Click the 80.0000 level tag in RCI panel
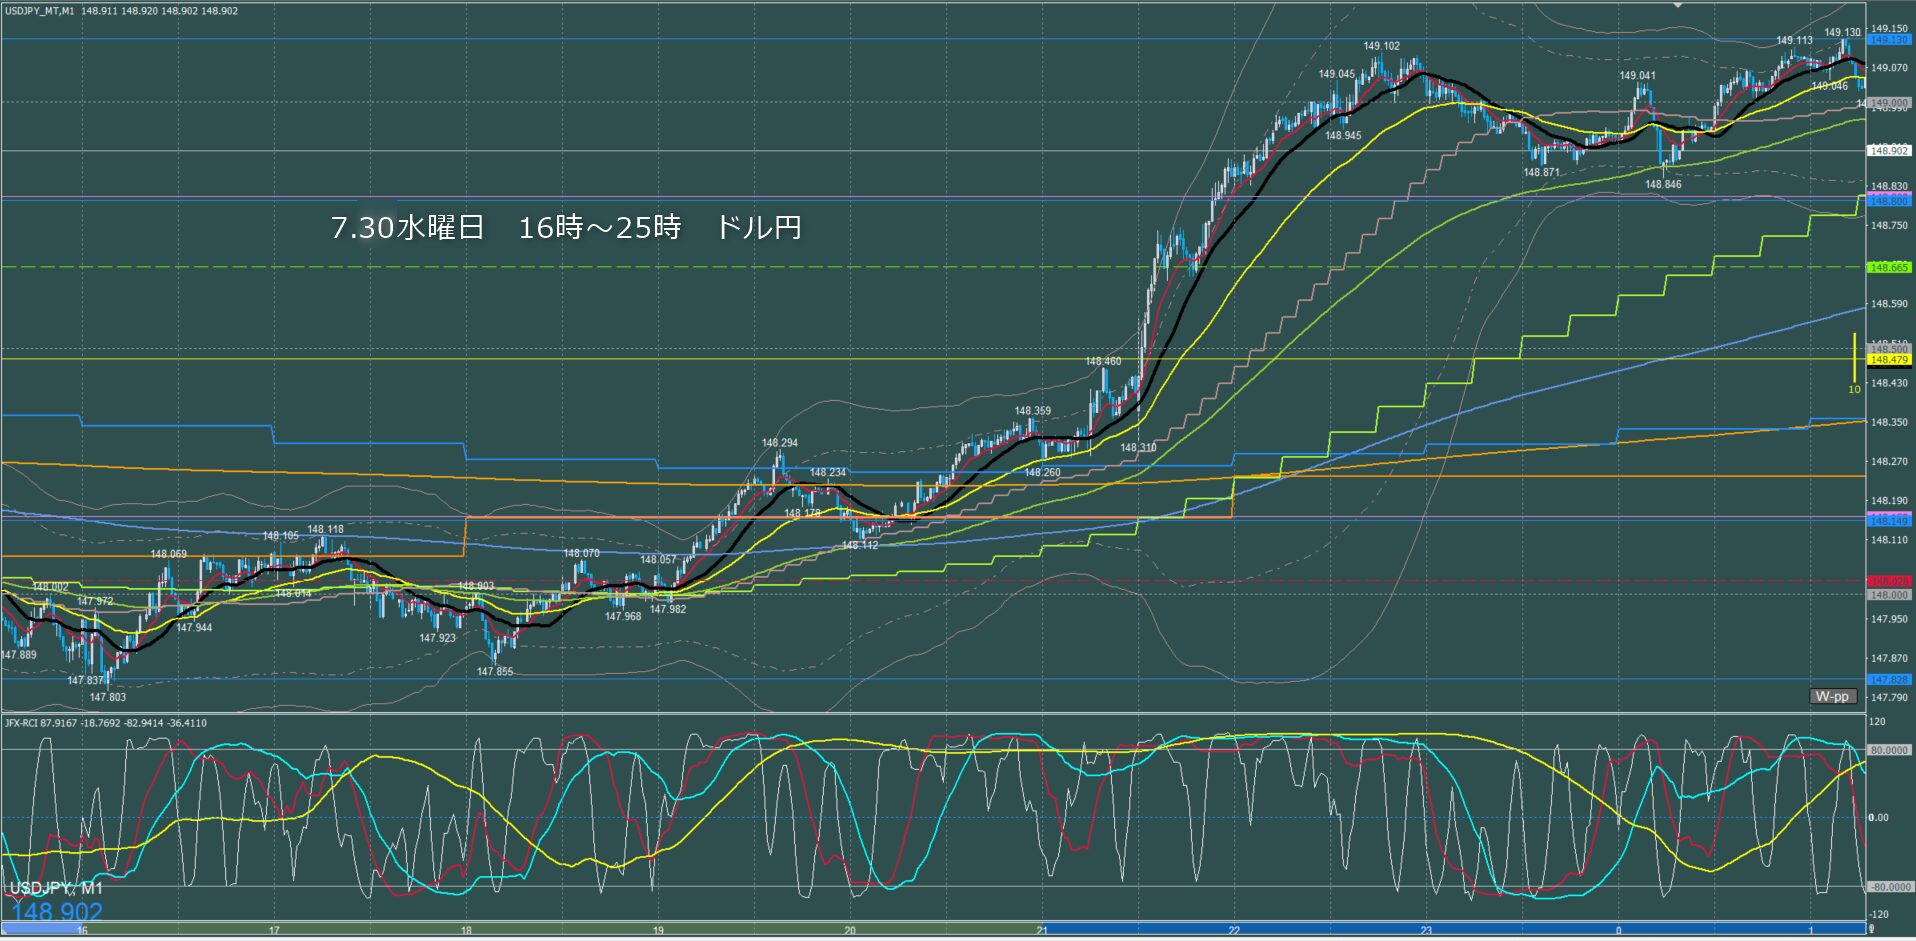The image size is (1916, 941). click(1889, 750)
